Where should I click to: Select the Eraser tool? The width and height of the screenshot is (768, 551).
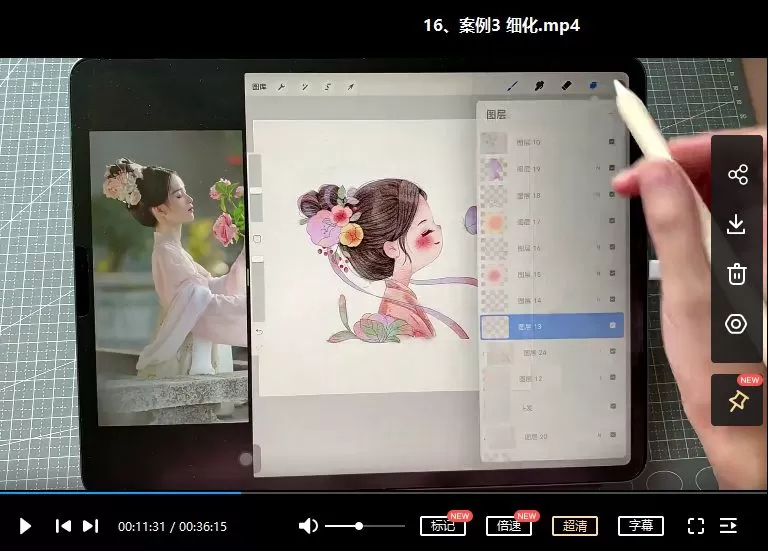pyautogui.click(x=566, y=86)
